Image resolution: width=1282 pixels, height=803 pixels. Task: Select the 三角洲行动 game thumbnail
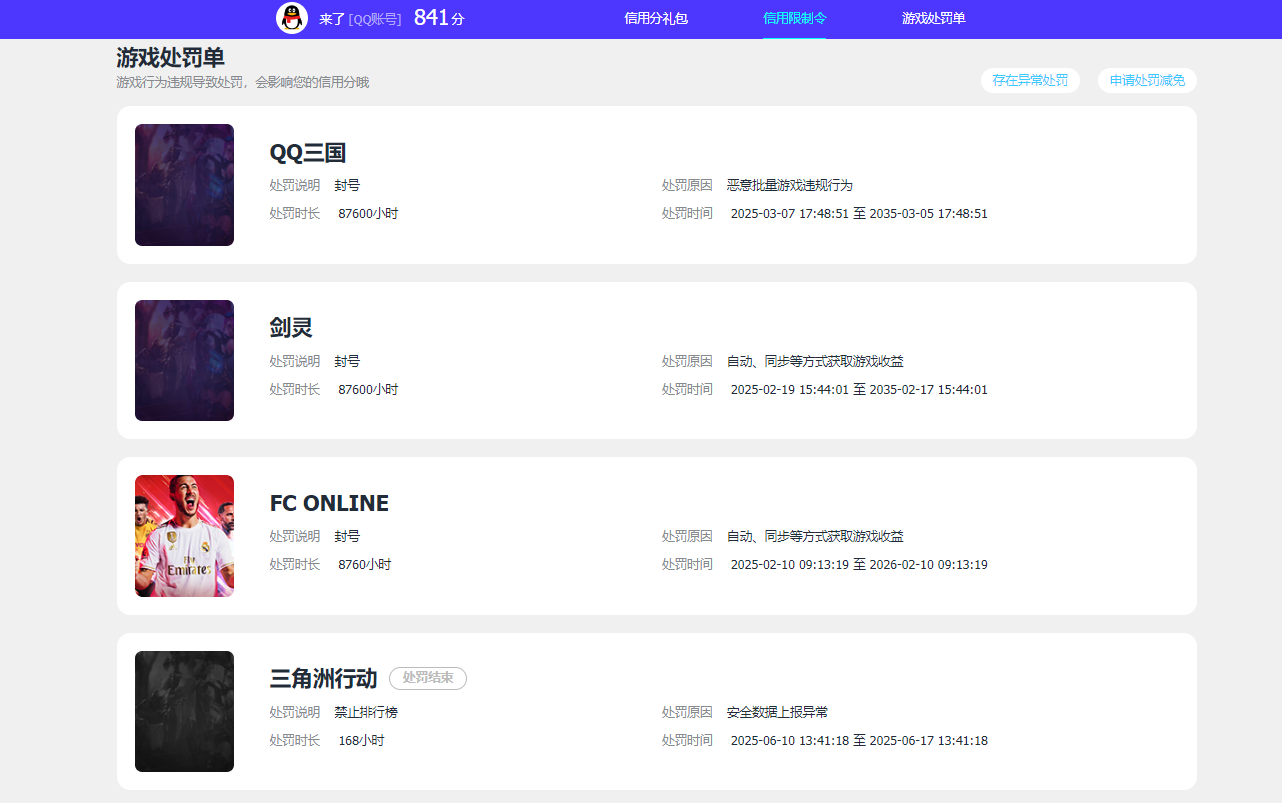pyautogui.click(x=184, y=711)
